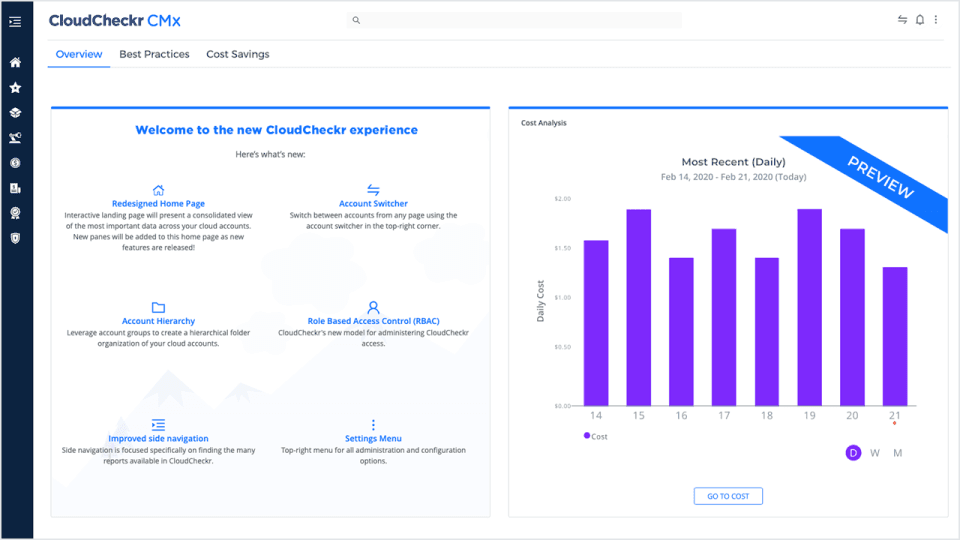Click the person icon above Role Based Access Control
The width and height of the screenshot is (960, 540).
tap(373, 307)
